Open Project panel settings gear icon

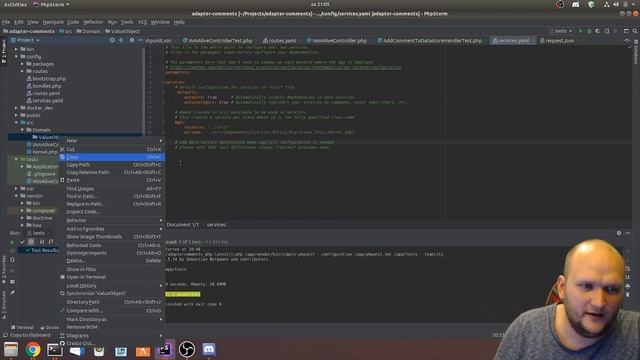131,40
